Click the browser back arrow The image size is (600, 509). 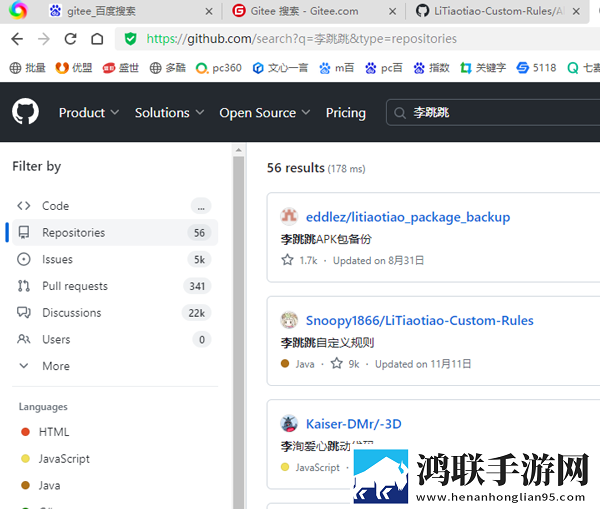point(17,39)
